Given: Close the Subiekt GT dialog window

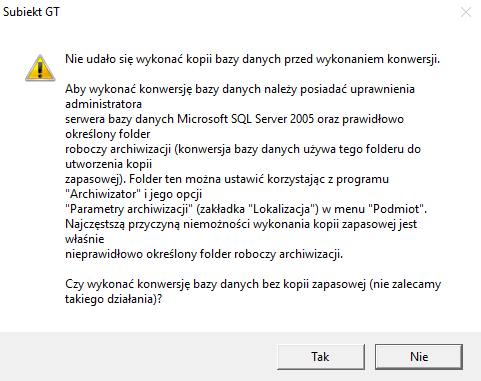Looking at the screenshot, I should 466,12.
